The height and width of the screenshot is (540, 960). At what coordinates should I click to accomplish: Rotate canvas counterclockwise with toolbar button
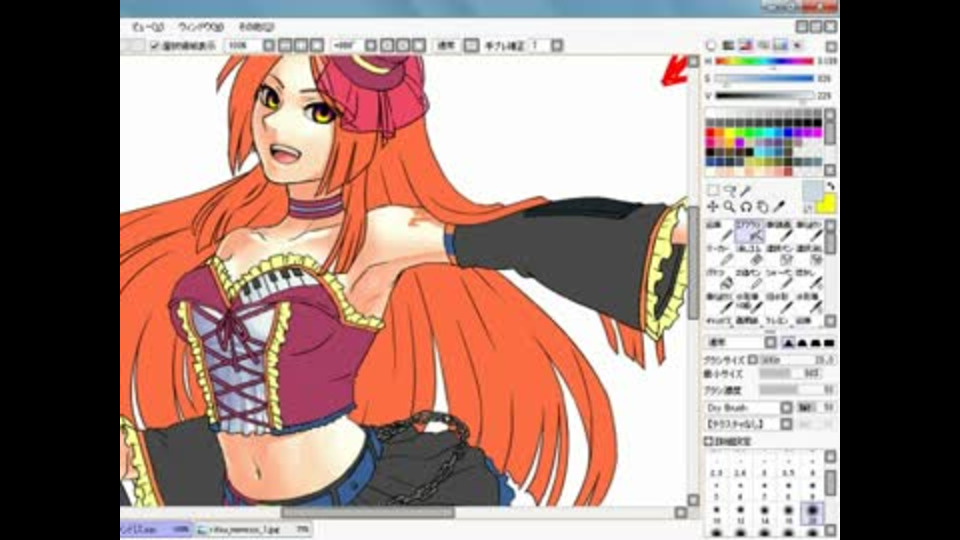pyautogui.click(x=387, y=45)
